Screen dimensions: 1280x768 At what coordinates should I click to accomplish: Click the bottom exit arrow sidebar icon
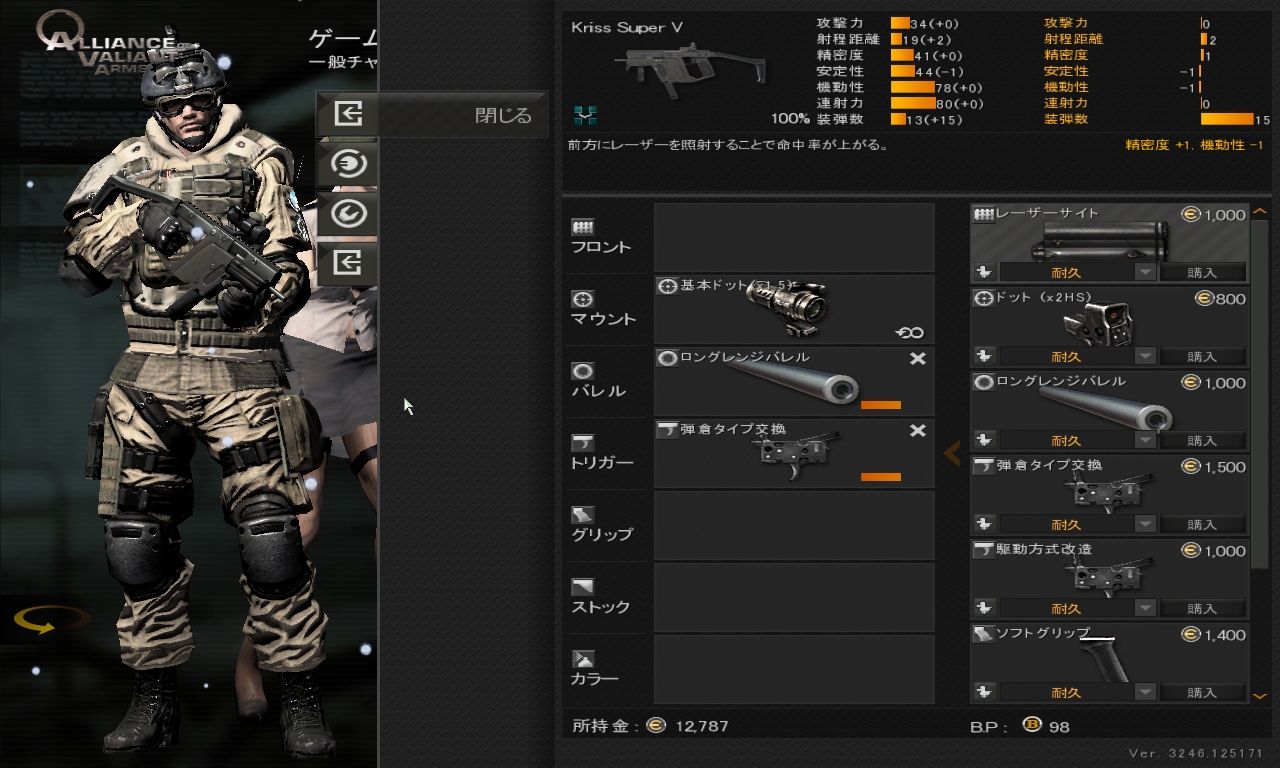[x=347, y=264]
